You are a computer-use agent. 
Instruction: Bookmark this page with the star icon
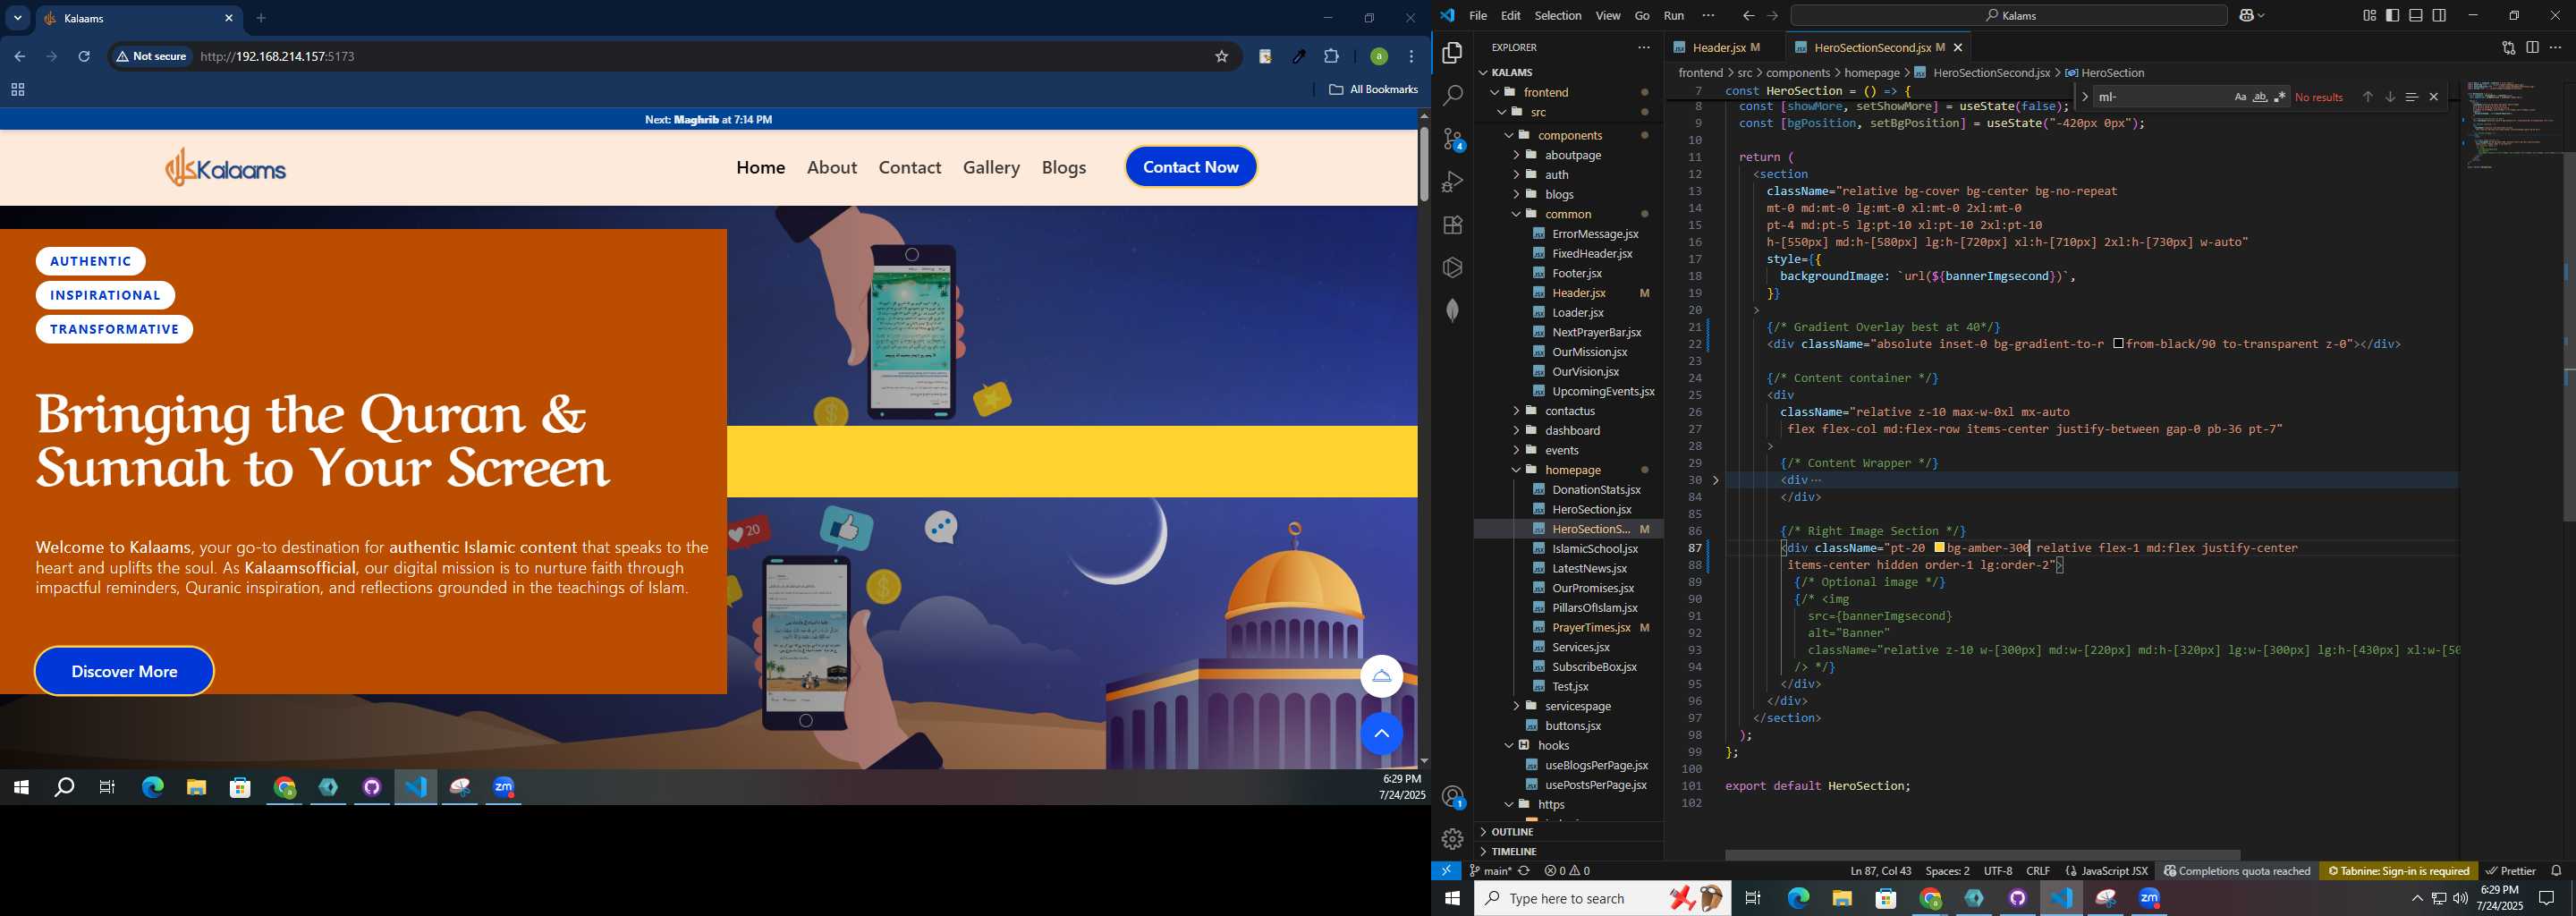1221,57
